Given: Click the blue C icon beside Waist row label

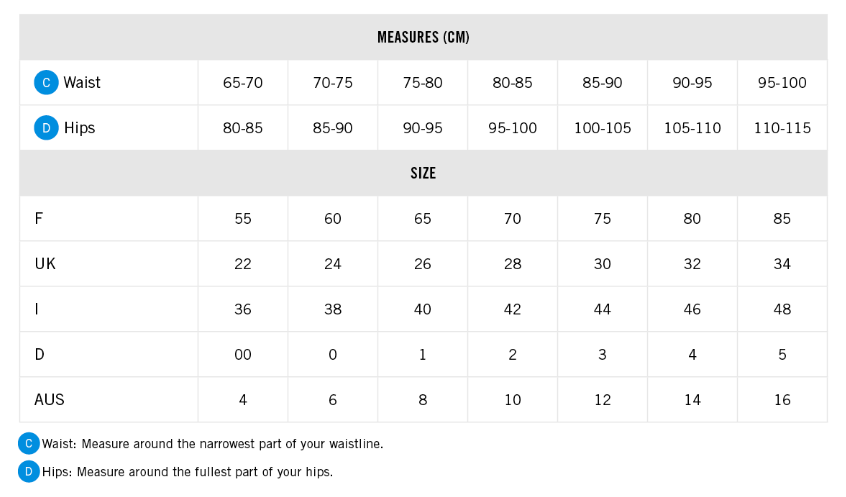Looking at the screenshot, I should [x=46, y=82].
